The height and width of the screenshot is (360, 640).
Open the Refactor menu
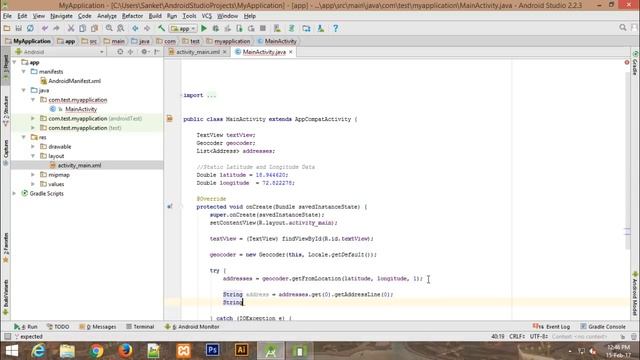point(132,16)
